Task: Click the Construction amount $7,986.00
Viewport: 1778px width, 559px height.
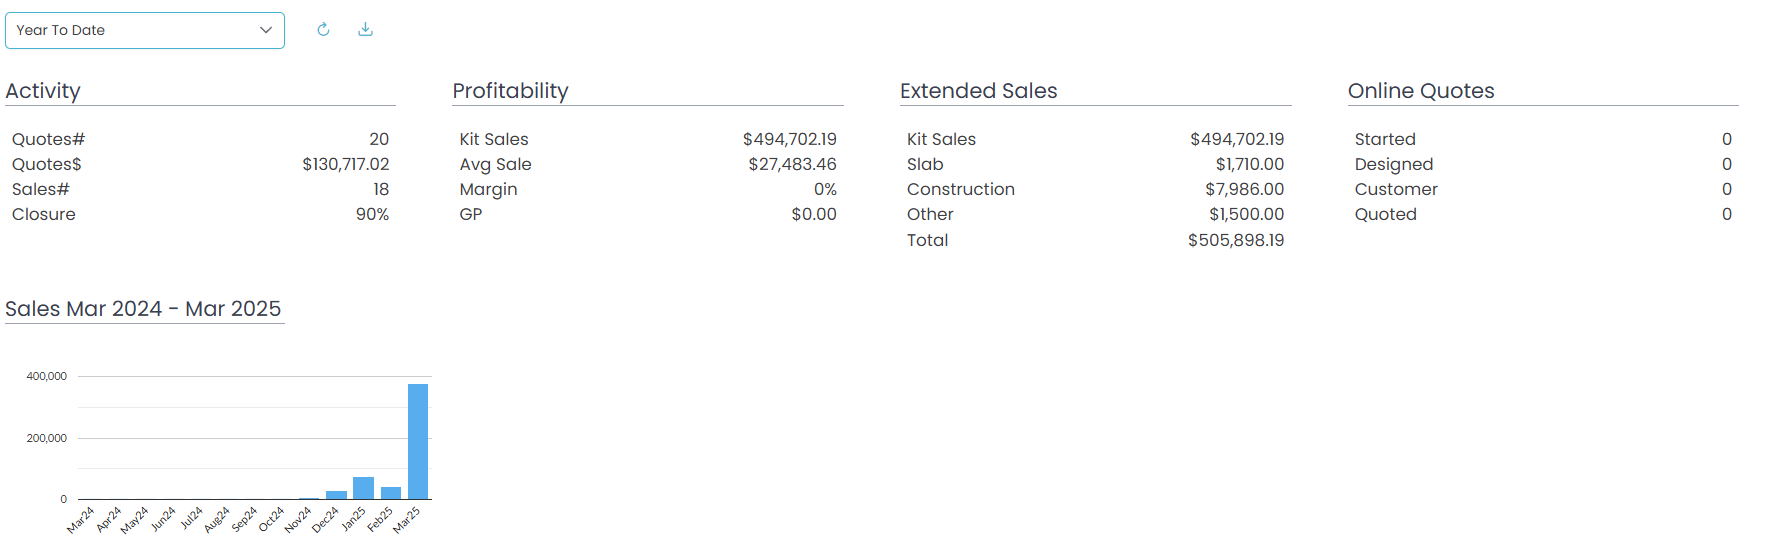Action: (x=1244, y=189)
